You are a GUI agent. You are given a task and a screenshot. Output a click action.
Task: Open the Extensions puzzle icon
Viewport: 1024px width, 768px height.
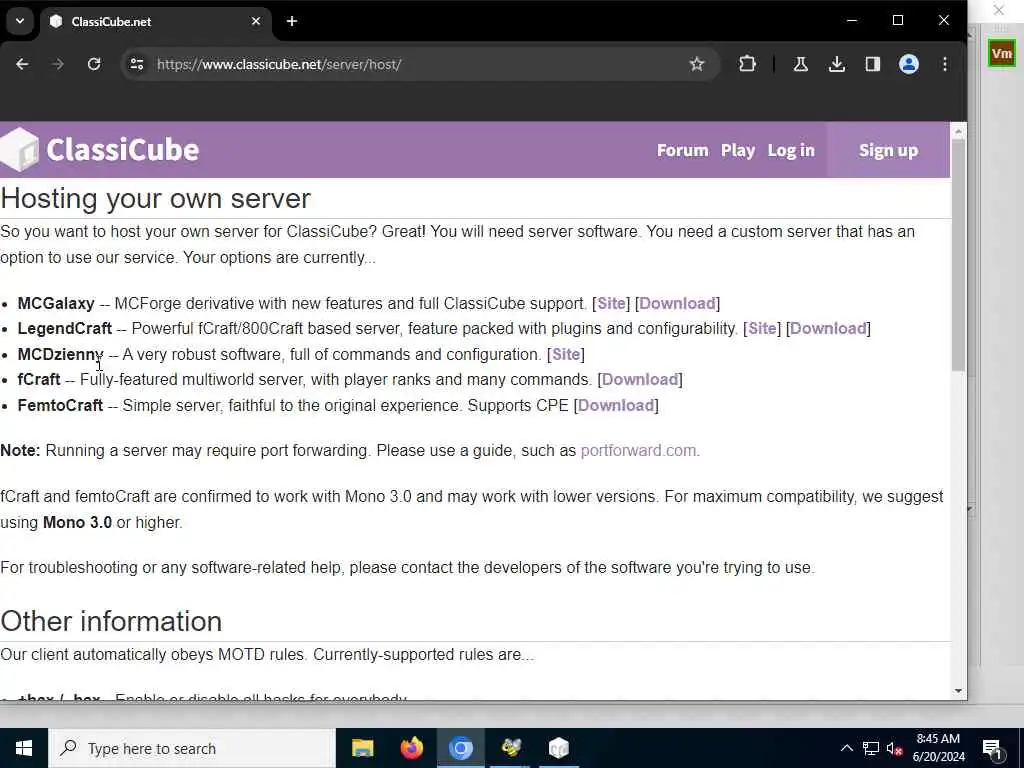(747, 64)
